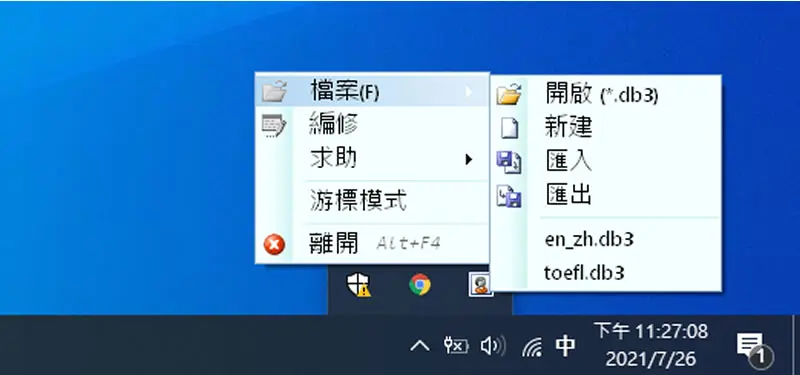Click the Chrome icon in system tray
The width and height of the screenshot is (800, 375).
coord(419,284)
